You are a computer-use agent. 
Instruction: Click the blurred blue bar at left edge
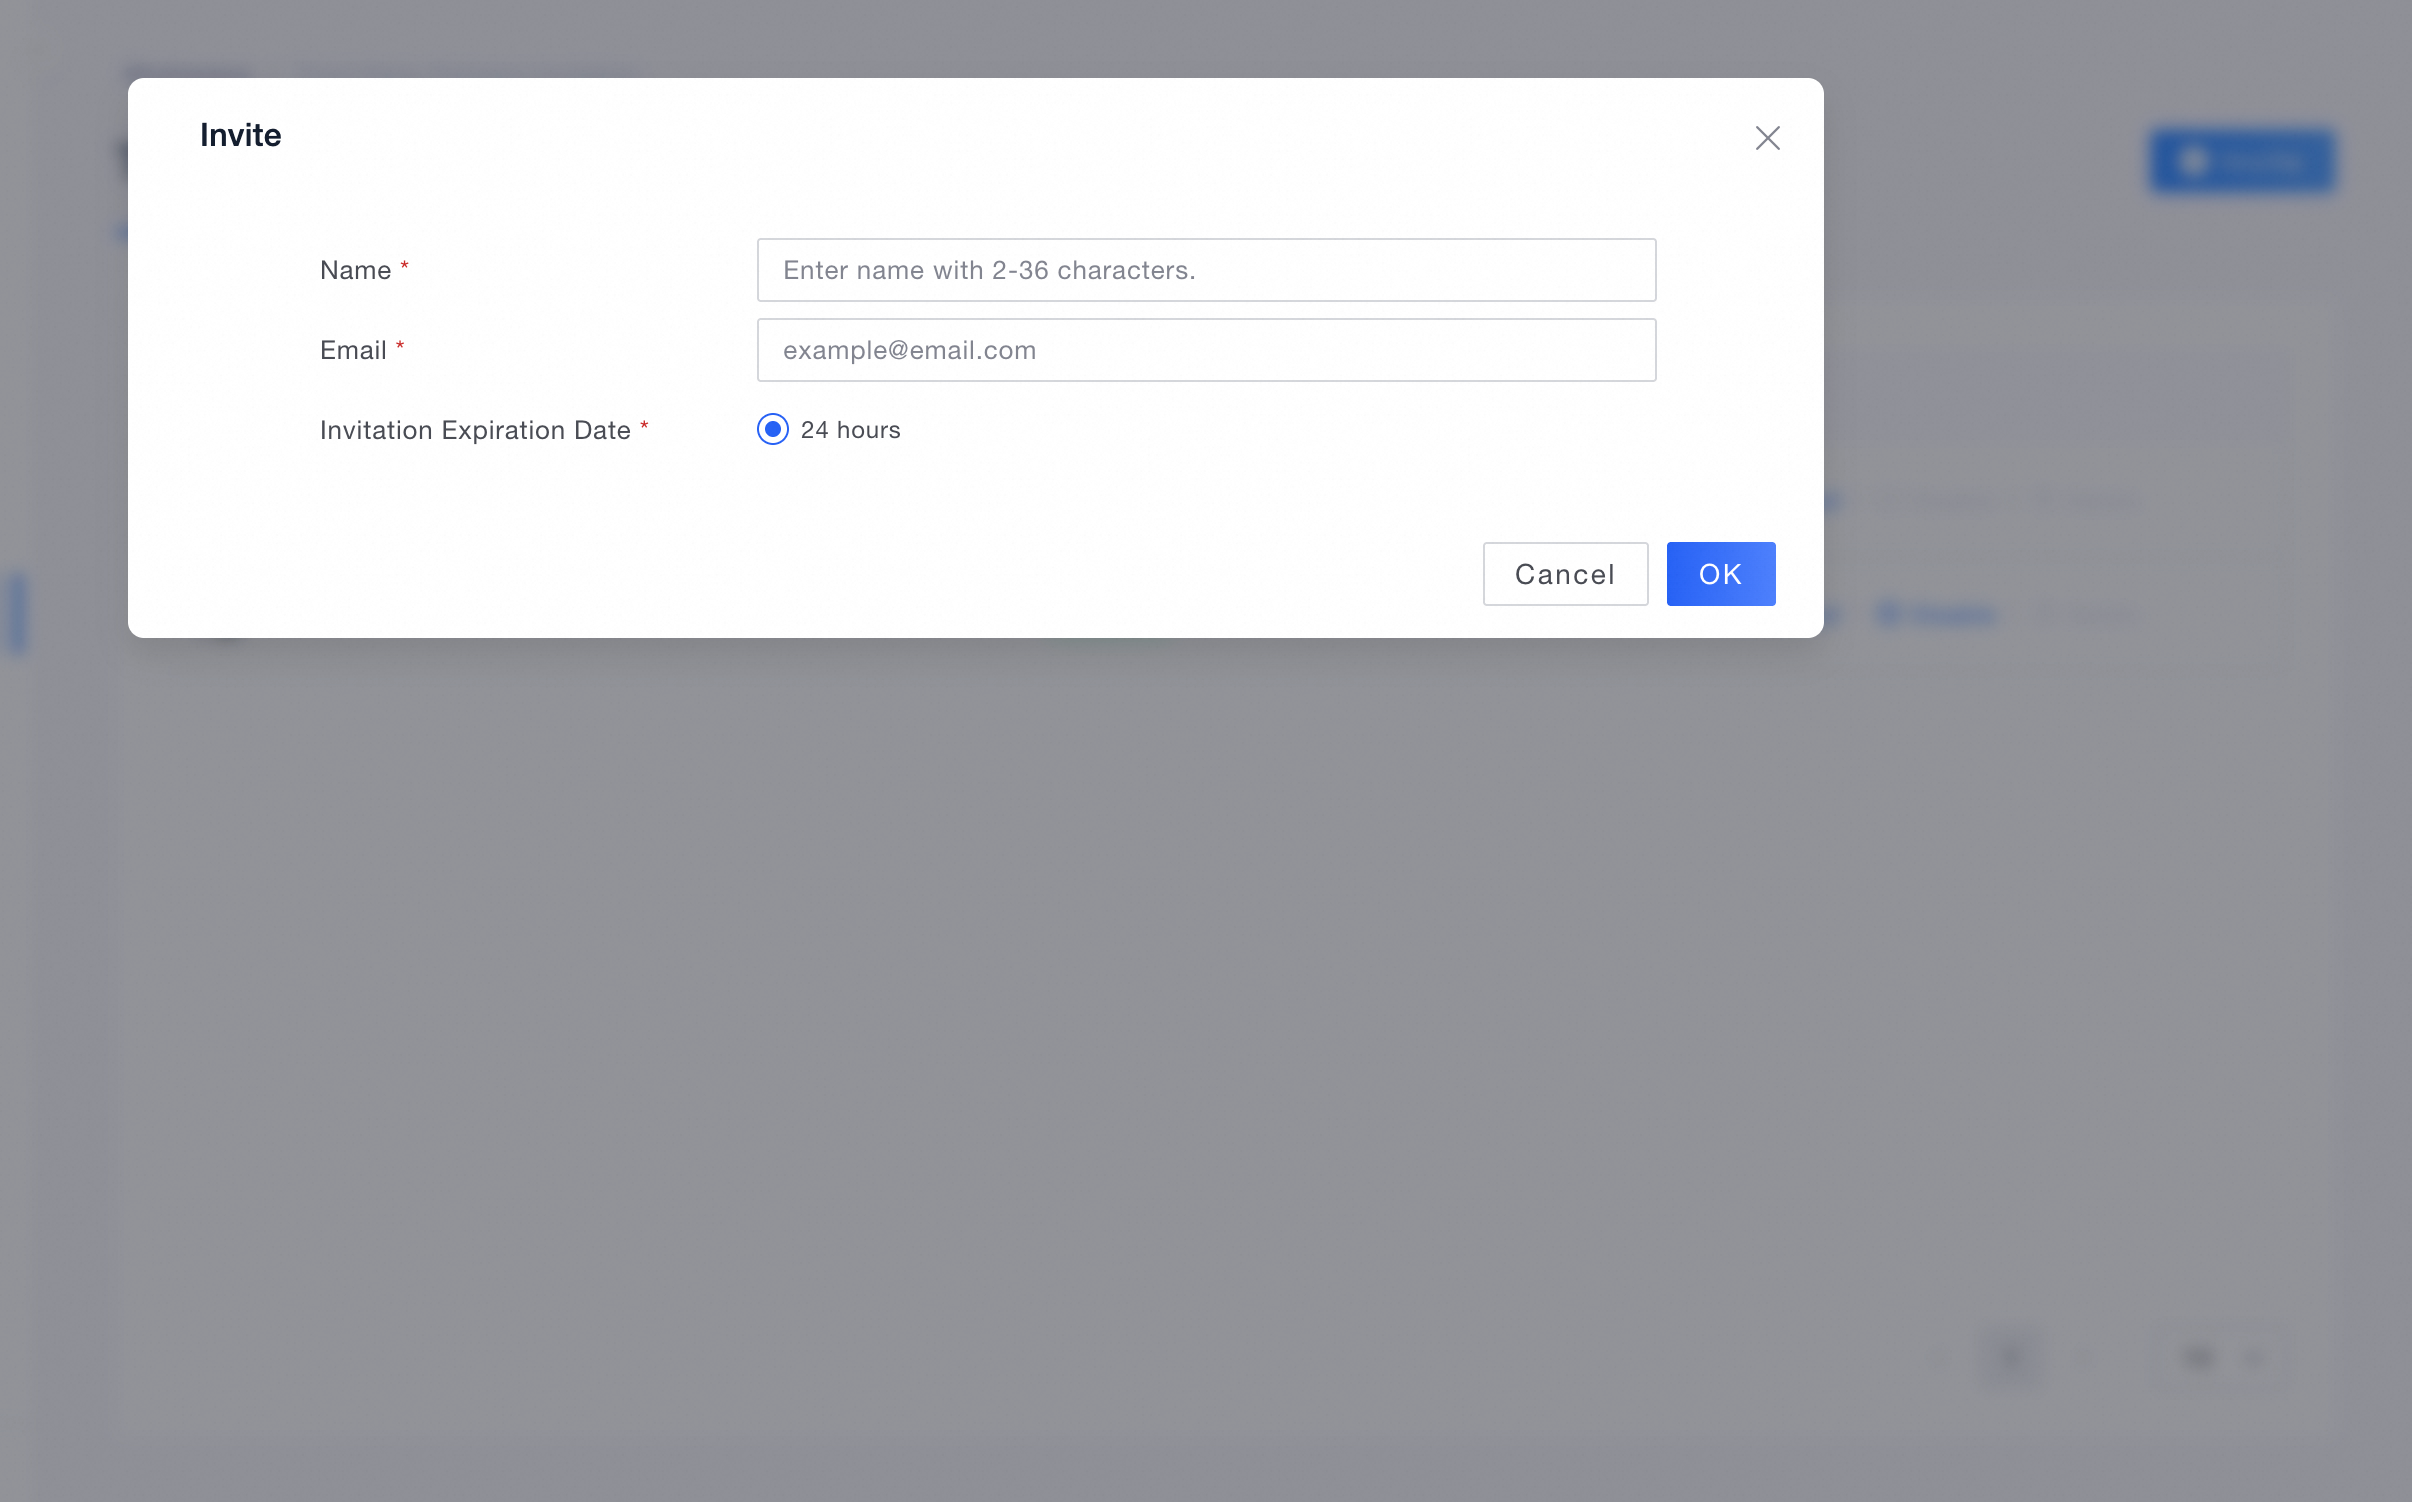pyautogui.click(x=18, y=612)
